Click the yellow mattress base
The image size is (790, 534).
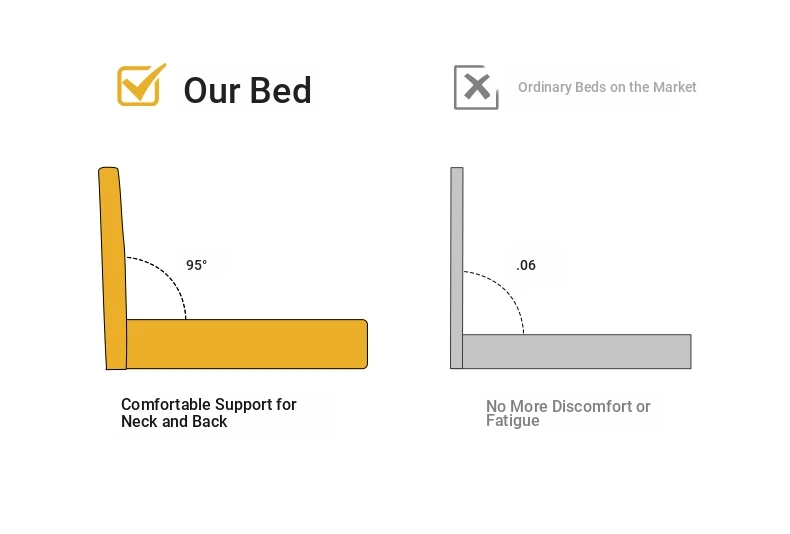(247, 344)
